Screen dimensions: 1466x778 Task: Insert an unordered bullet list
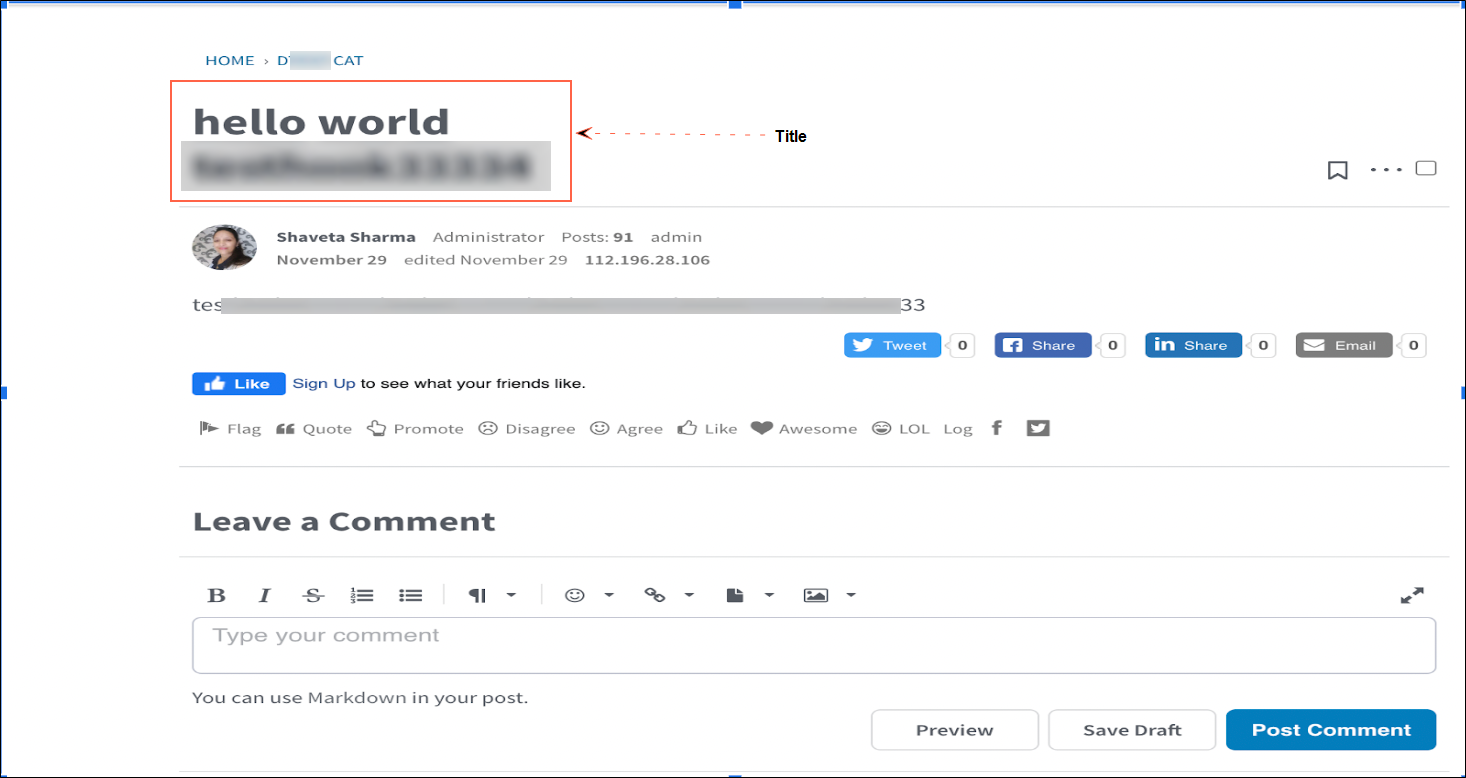[x=410, y=595]
